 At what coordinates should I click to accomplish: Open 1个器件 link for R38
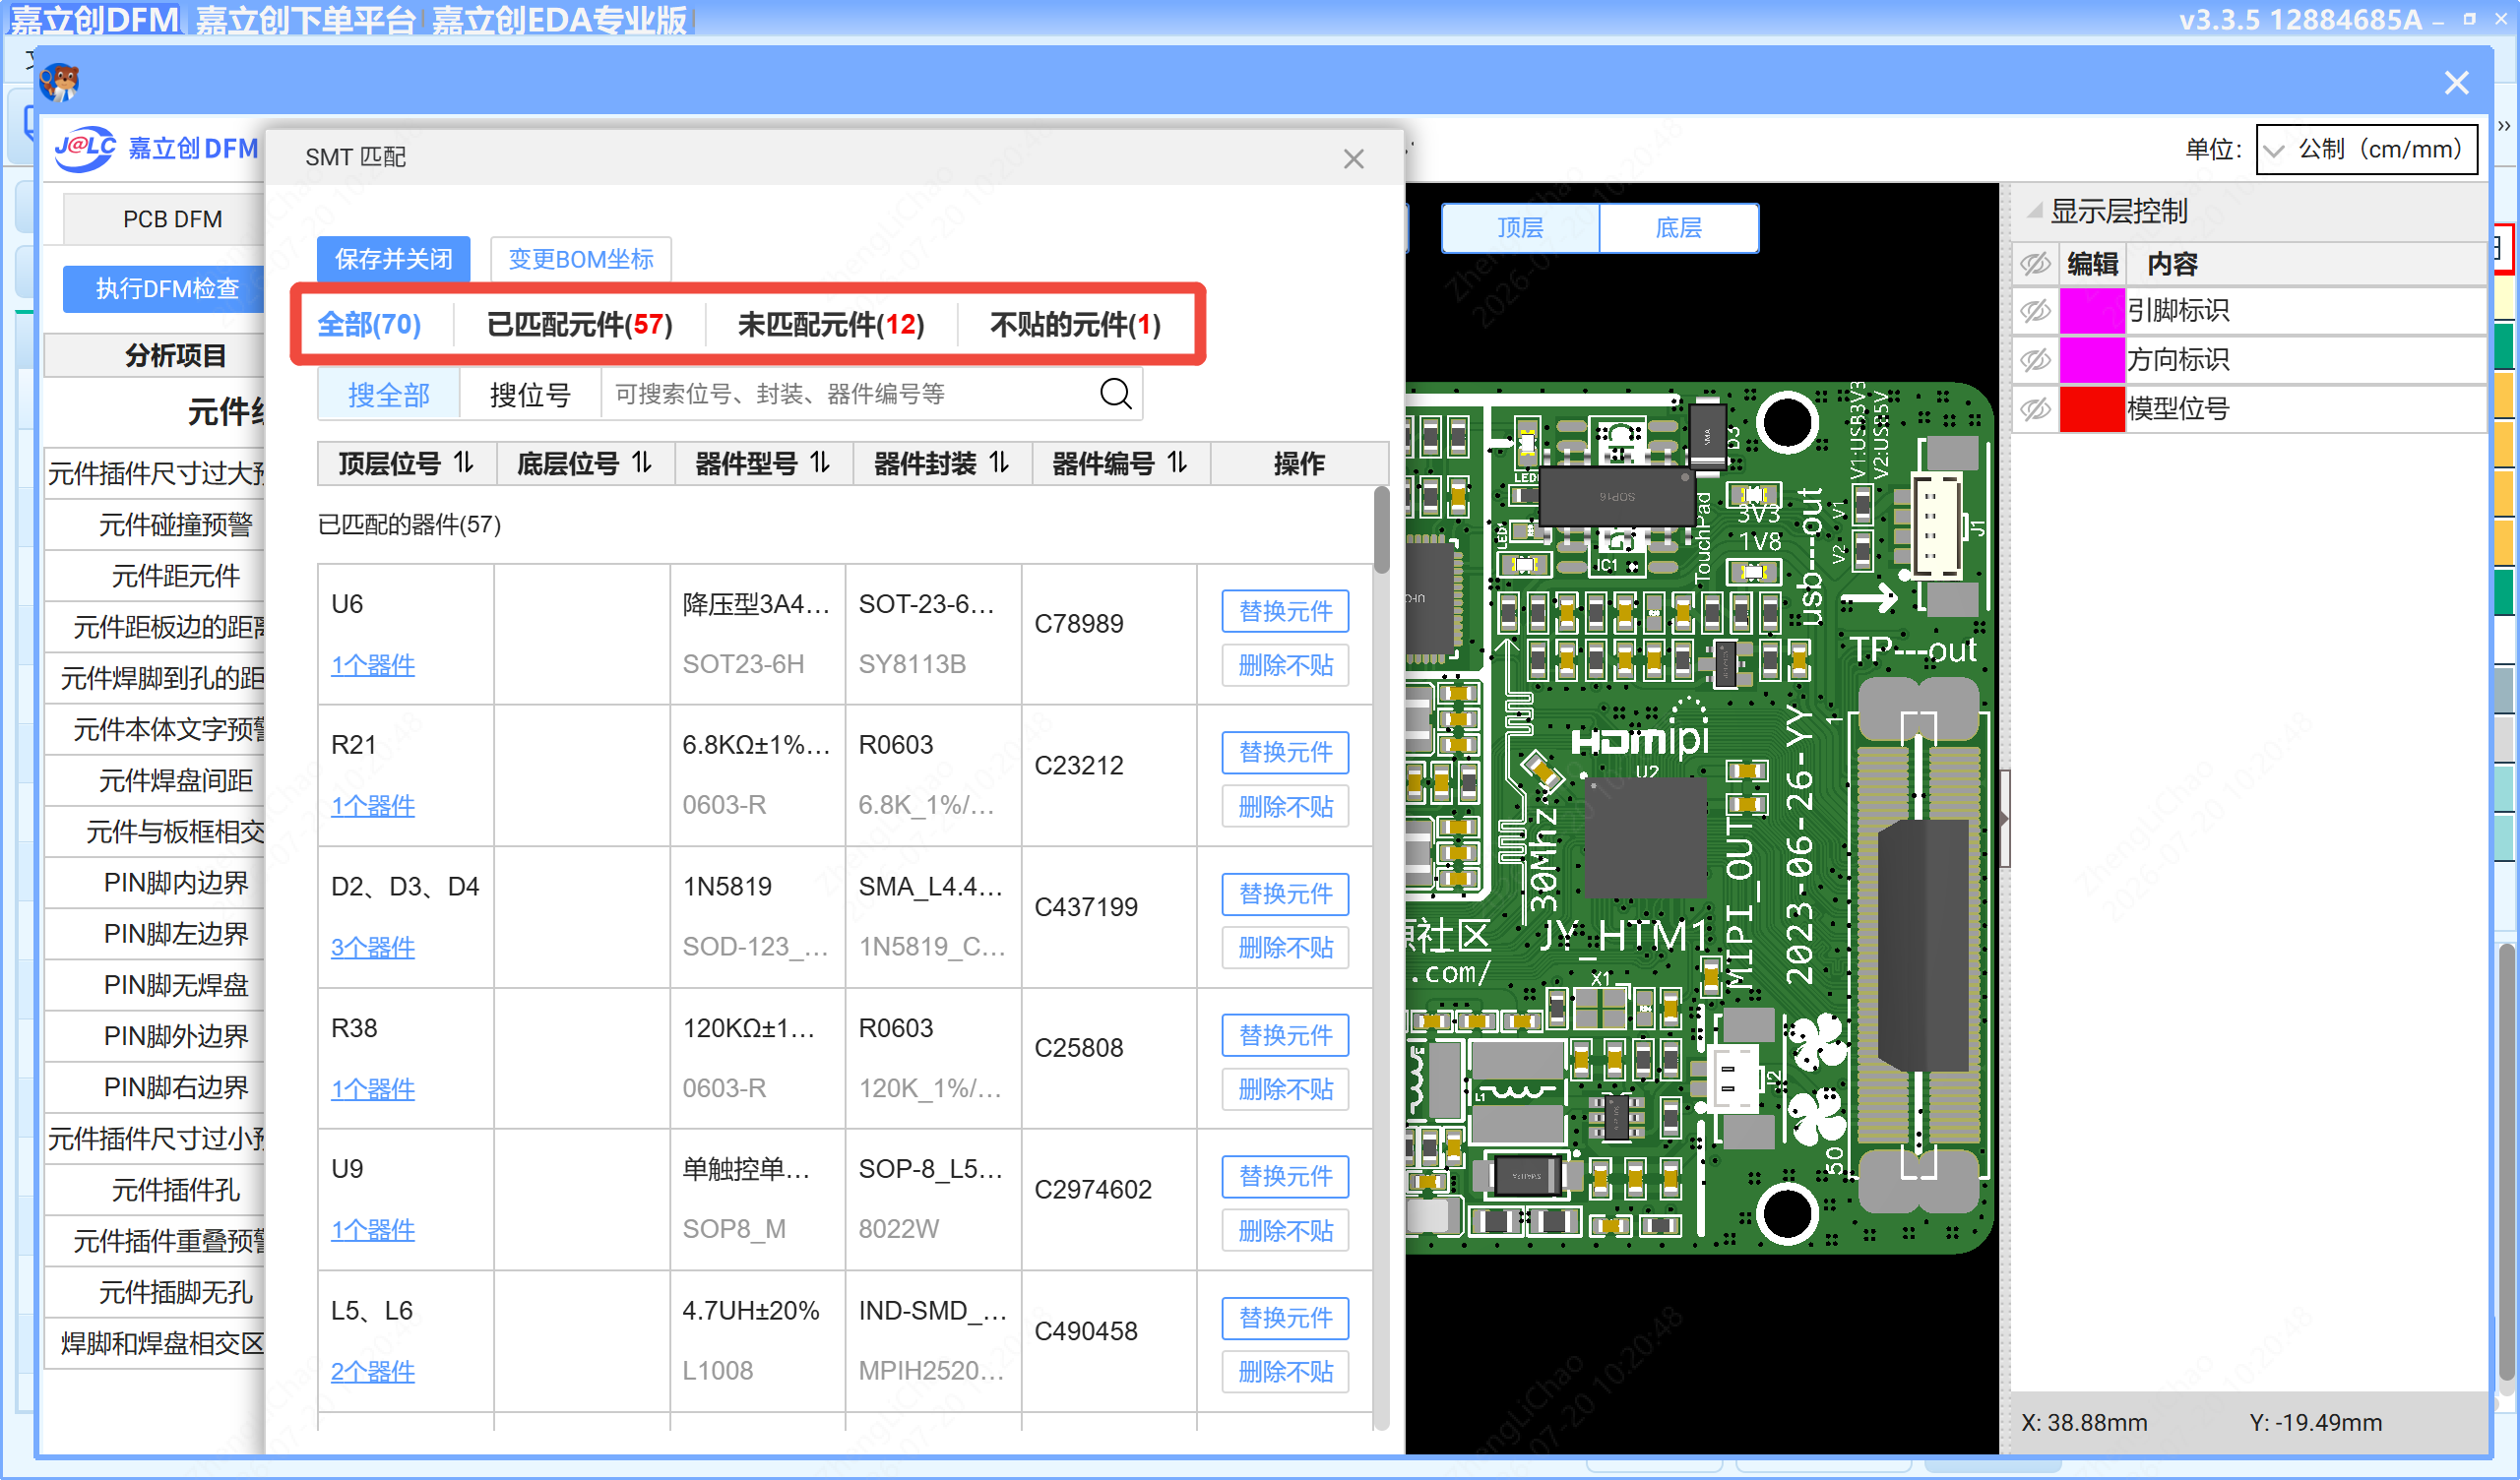click(x=373, y=1090)
